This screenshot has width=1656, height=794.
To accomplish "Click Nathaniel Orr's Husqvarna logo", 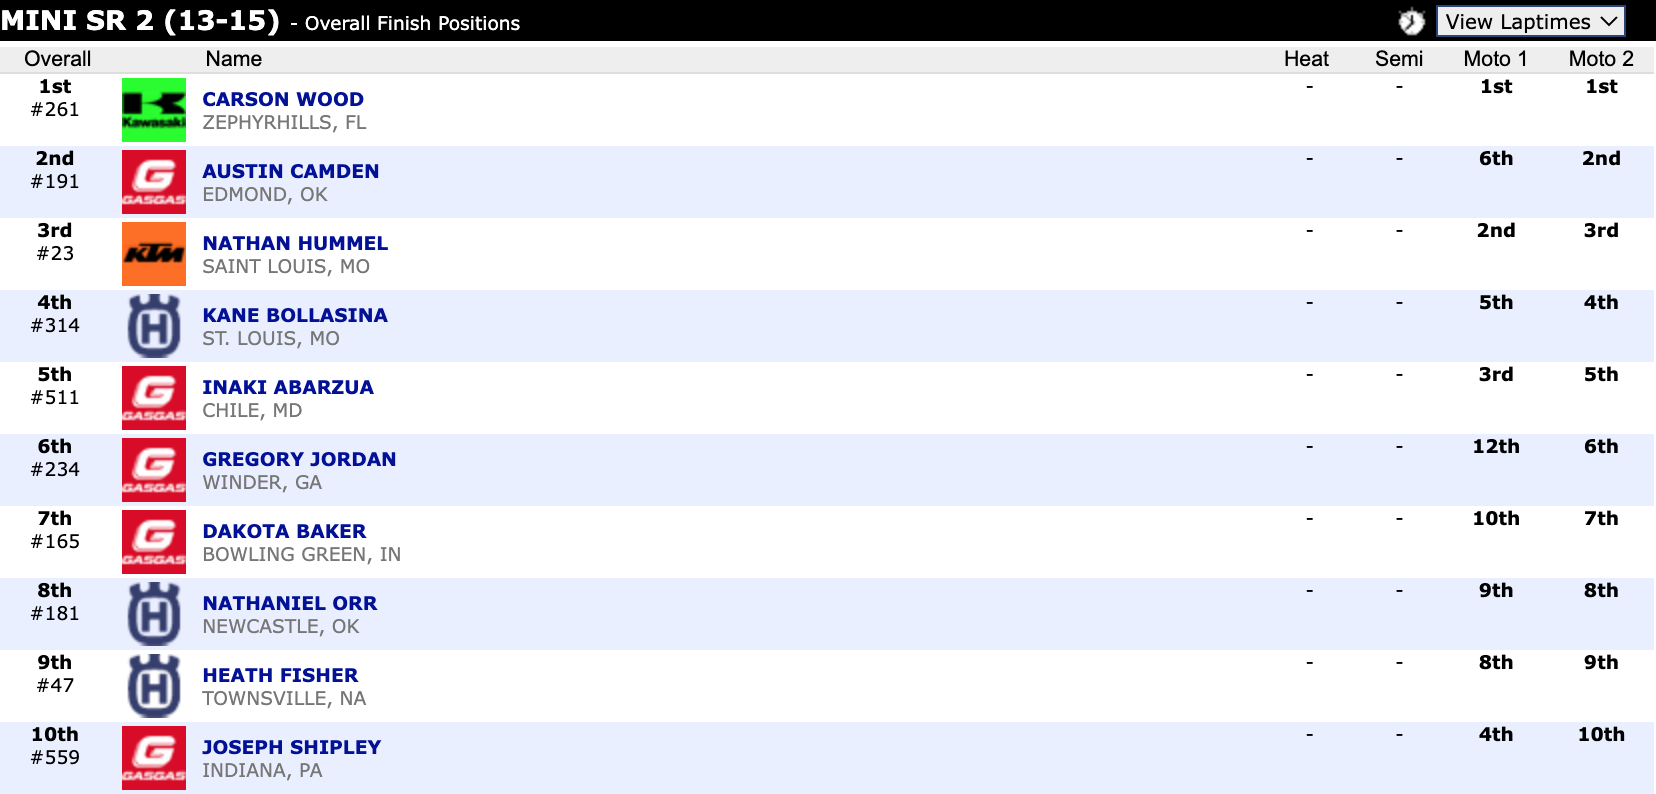I will 154,614.
